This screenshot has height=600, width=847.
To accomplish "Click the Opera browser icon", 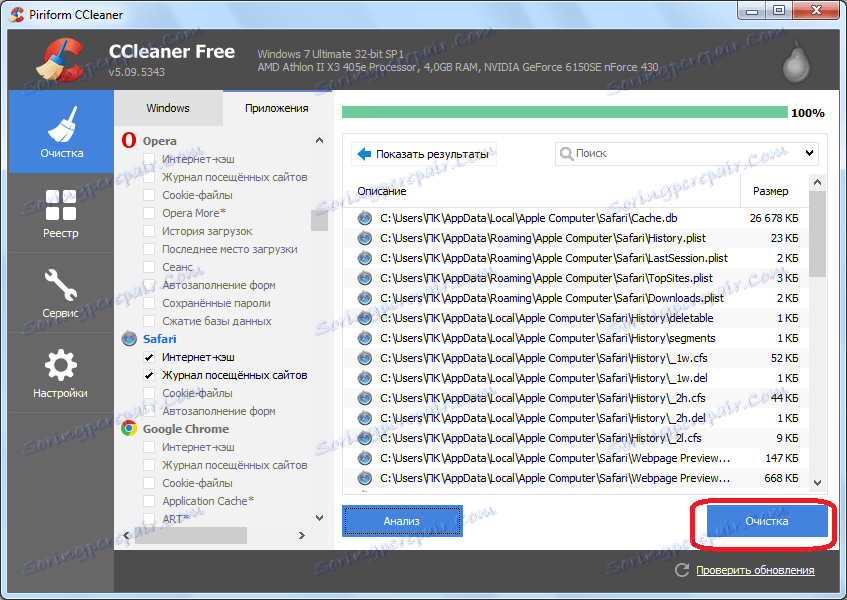I will (x=129, y=140).
